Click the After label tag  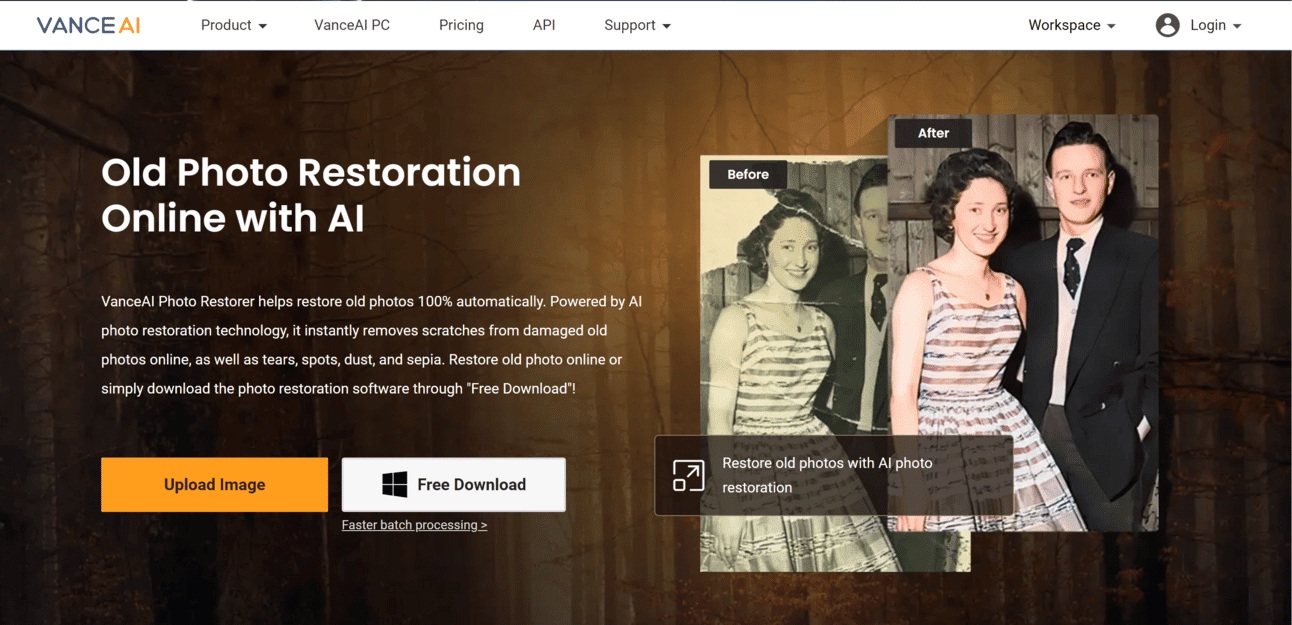(933, 133)
